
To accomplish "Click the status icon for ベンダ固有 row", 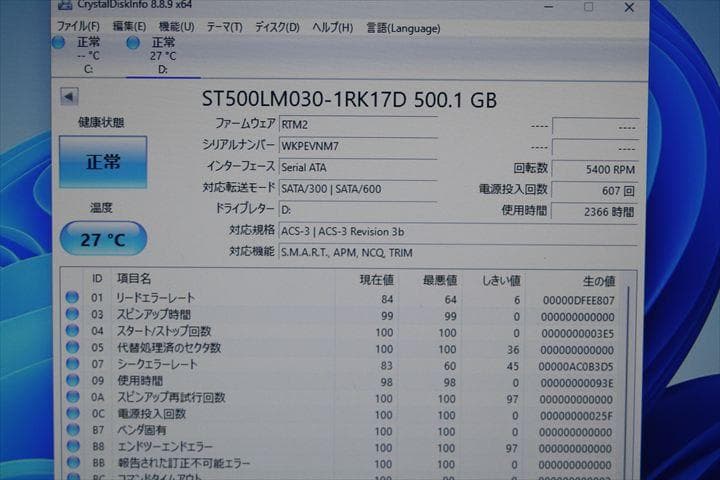I will [73, 429].
